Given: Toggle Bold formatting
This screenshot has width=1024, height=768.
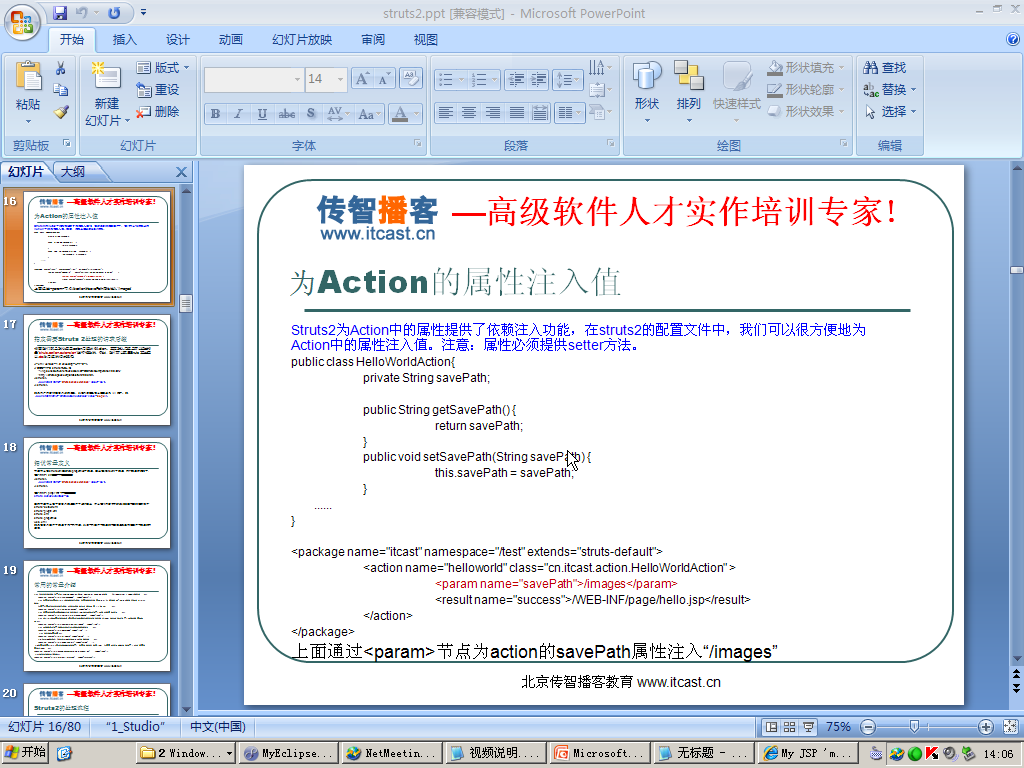Looking at the screenshot, I should [216, 114].
